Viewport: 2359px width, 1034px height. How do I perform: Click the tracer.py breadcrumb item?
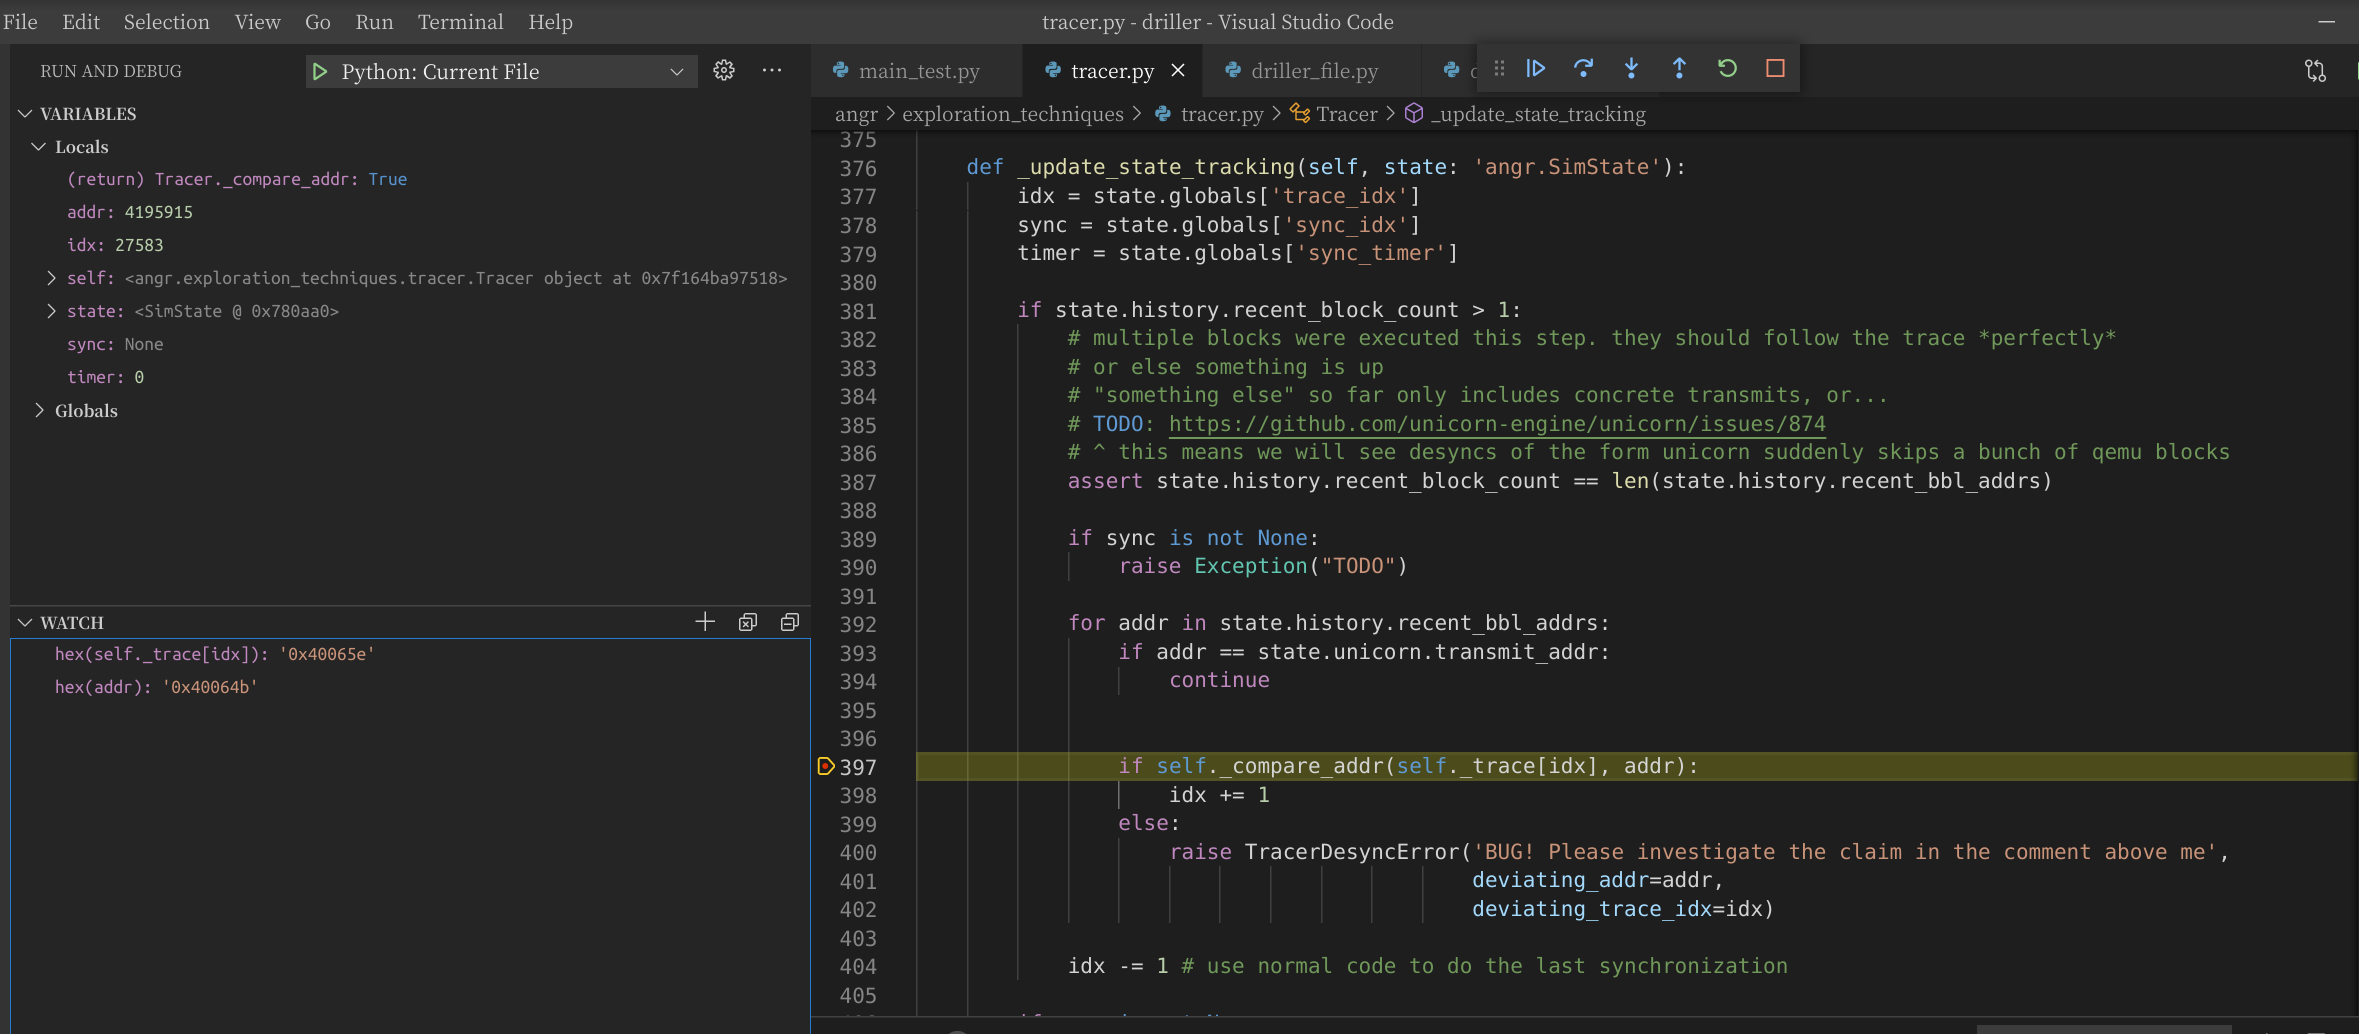[1221, 114]
